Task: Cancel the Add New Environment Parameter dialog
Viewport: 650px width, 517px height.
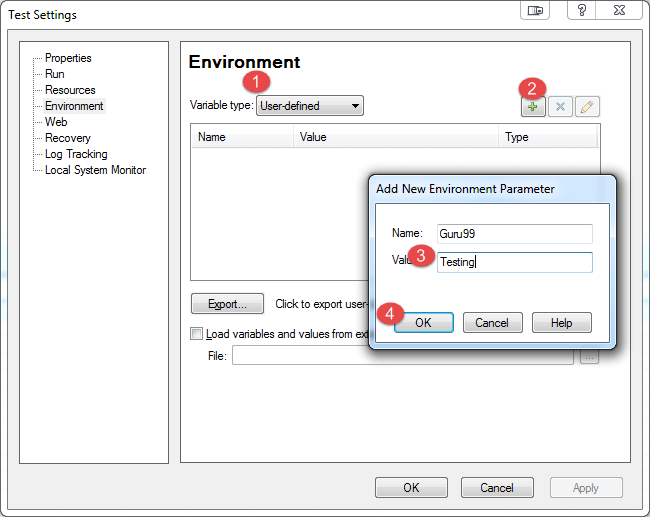Action: 492,323
